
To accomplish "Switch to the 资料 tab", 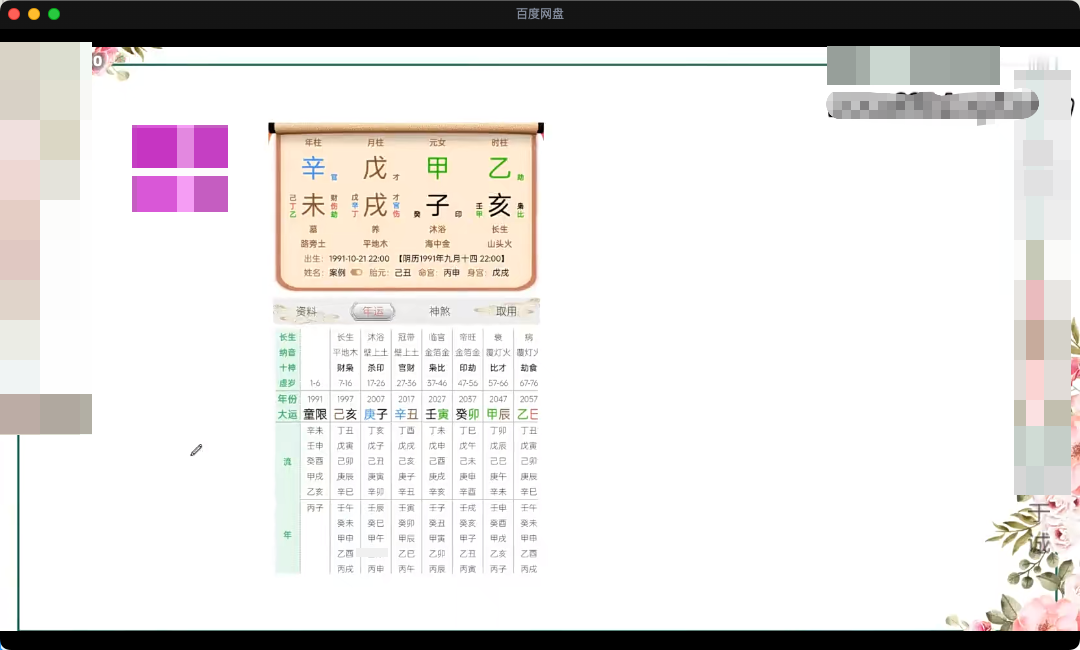I will tap(306, 311).
